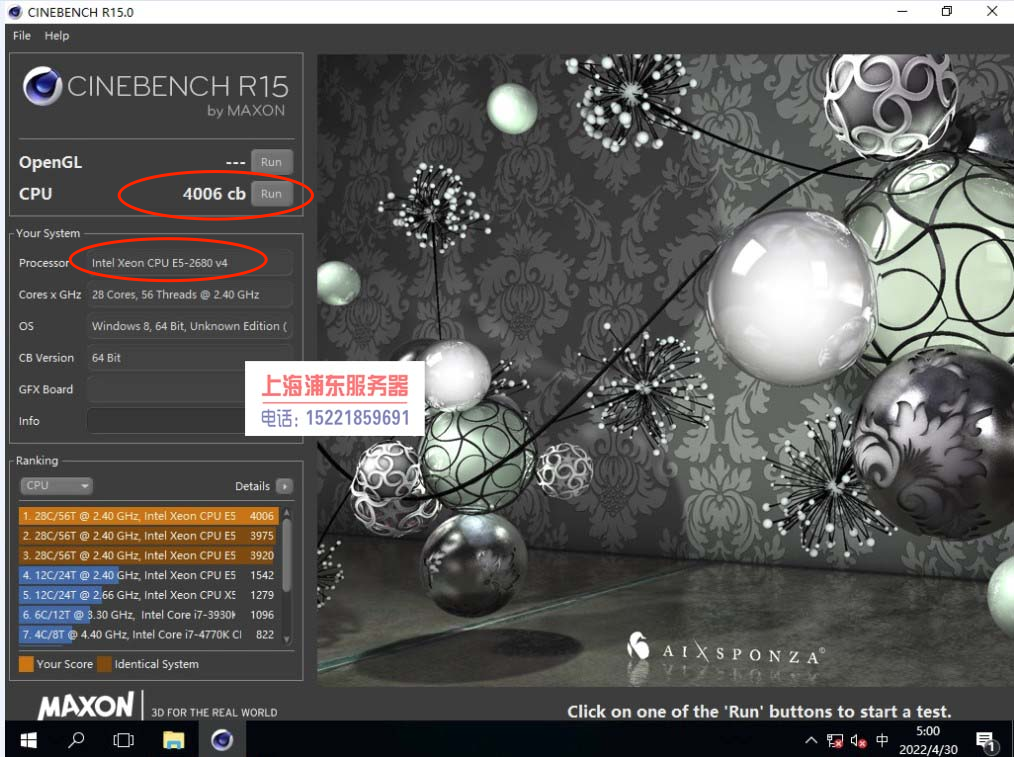Open the File menu
Screen dimensions: 1014x757
(x=21, y=35)
